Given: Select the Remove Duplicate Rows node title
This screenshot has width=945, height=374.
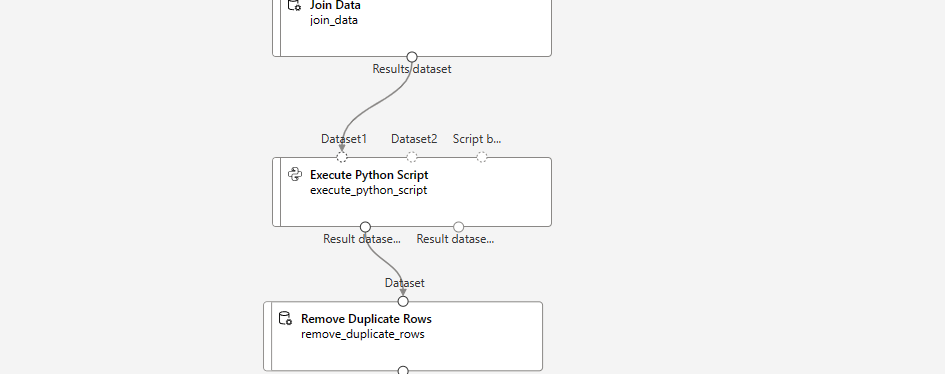Looking at the screenshot, I should pyautogui.click(x=366, y=319).
